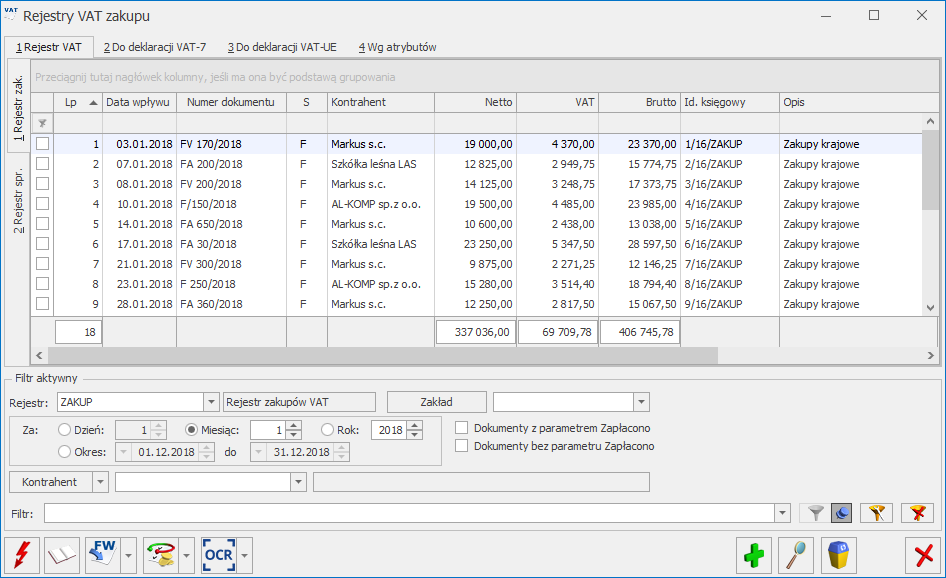946x578 pixels.
Task: Switch to Wg atrybutów tab
Action: (397, 47)
